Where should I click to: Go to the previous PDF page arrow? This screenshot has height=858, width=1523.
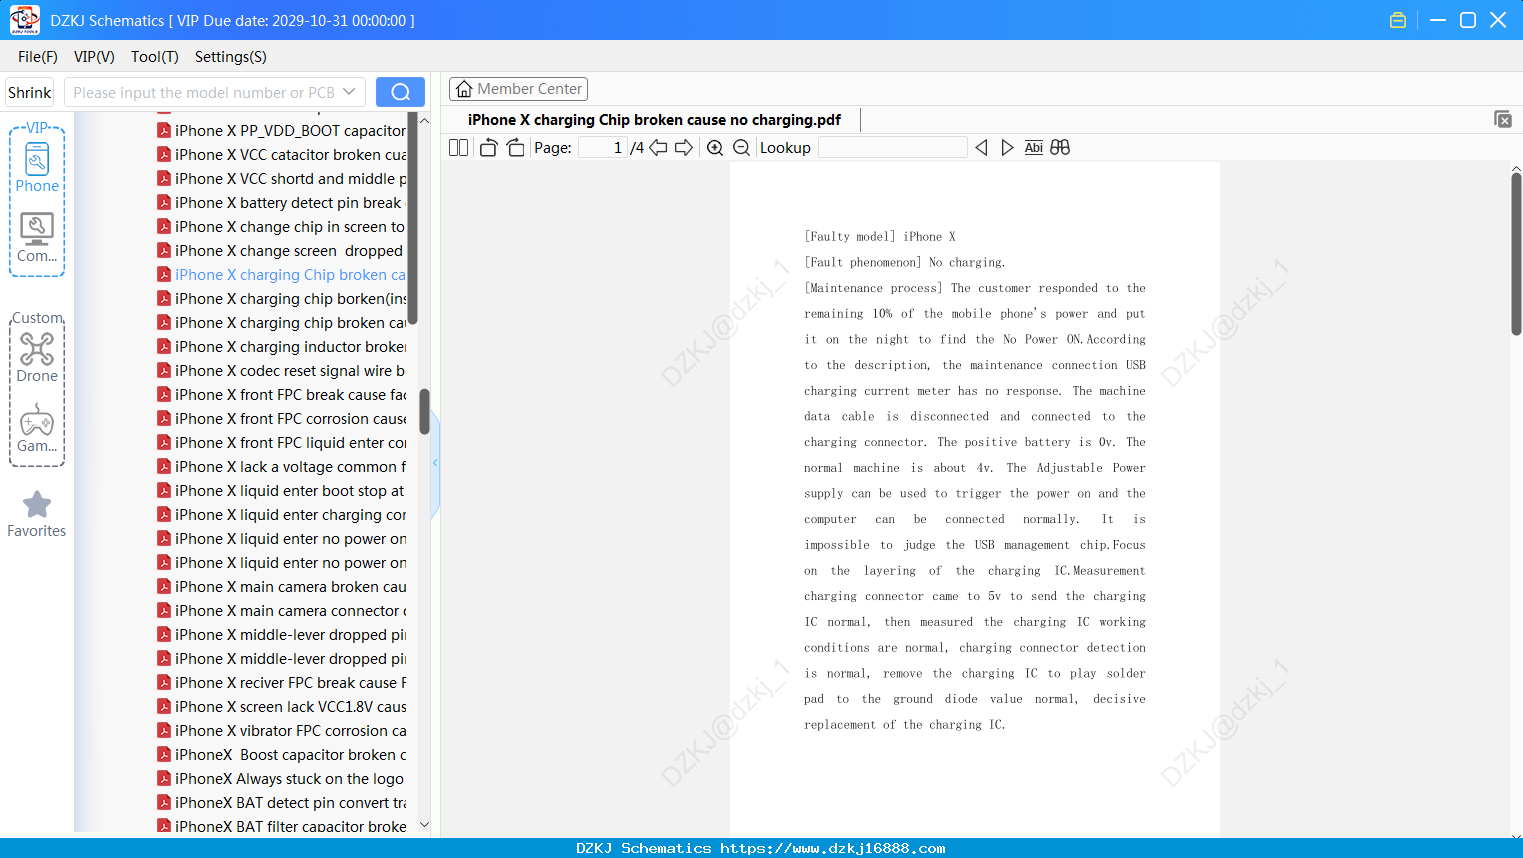point(658,148)
